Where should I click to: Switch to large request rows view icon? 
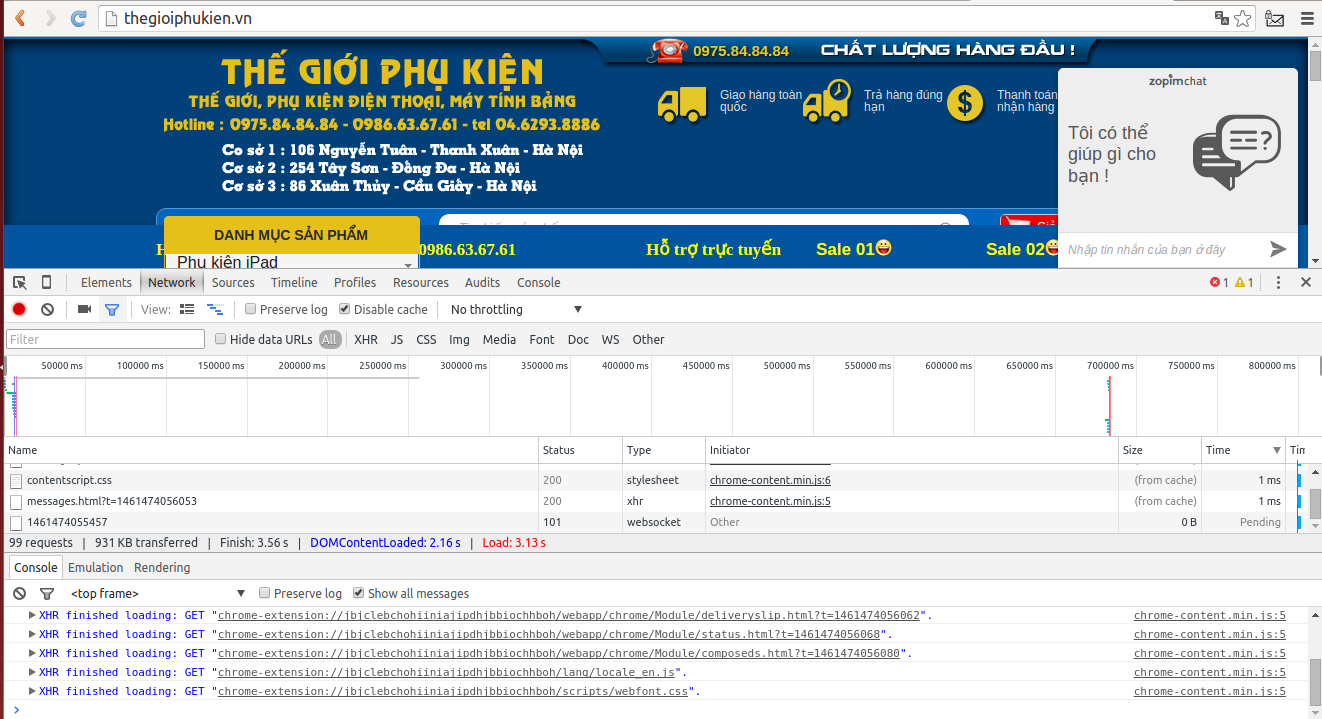(187, 309)
